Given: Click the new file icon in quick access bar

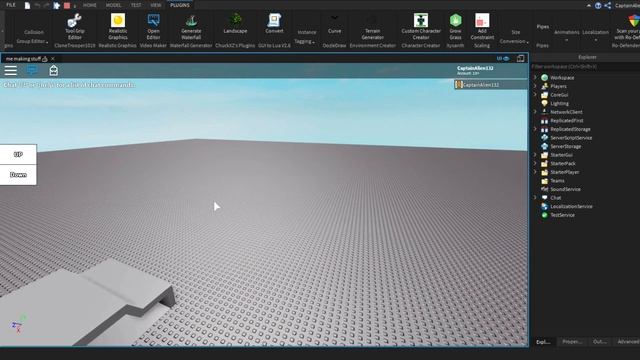Looking at the screenshot, I should tap(27, 5).
